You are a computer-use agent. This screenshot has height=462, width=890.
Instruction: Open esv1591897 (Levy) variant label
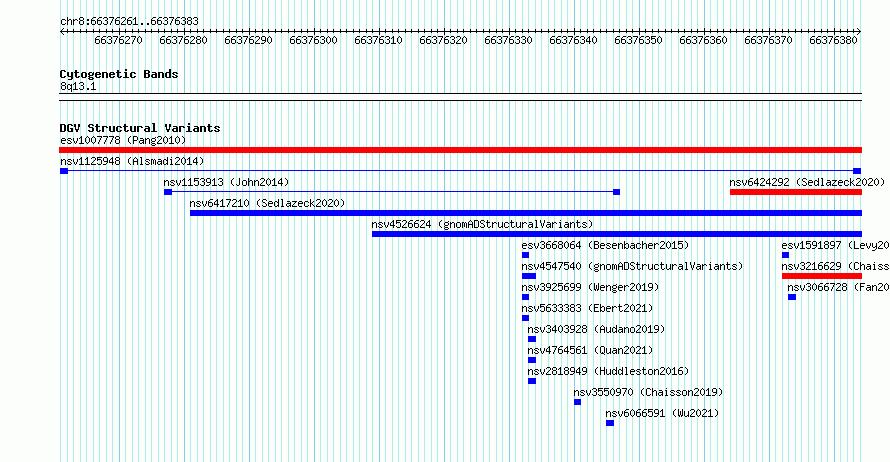point(836,245)
